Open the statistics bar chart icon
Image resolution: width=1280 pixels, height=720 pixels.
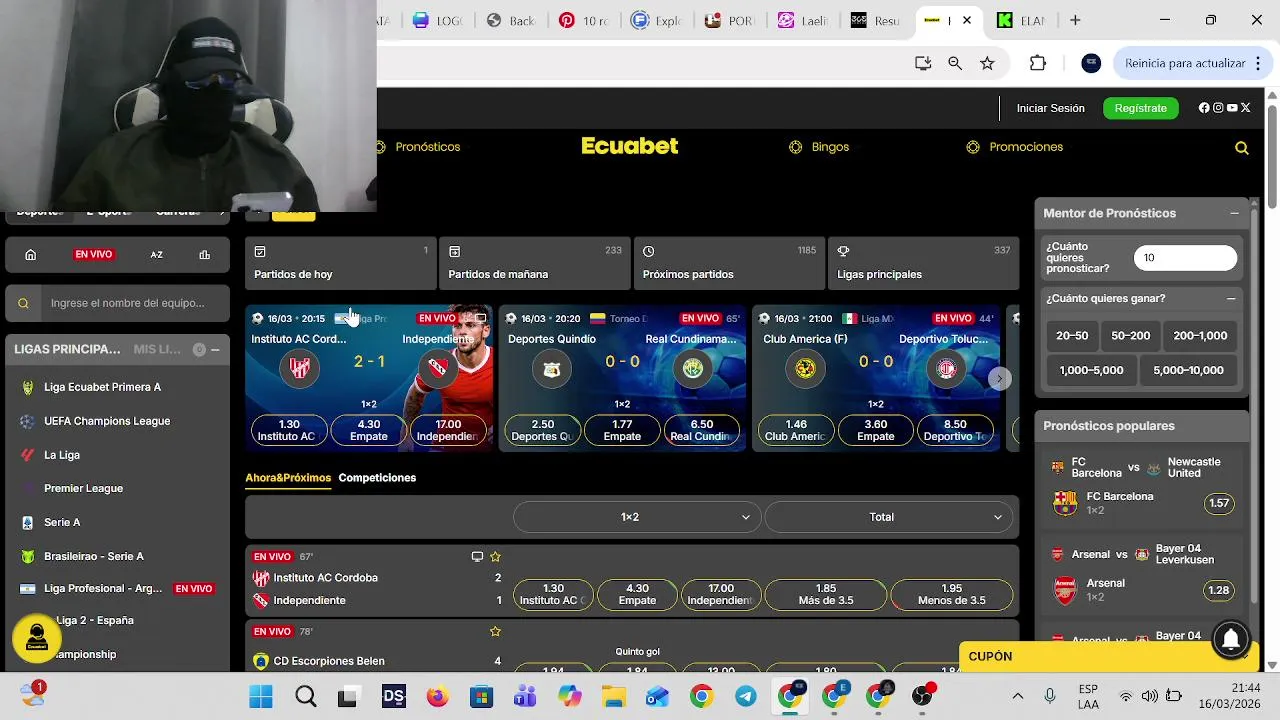tap(205, 255)
